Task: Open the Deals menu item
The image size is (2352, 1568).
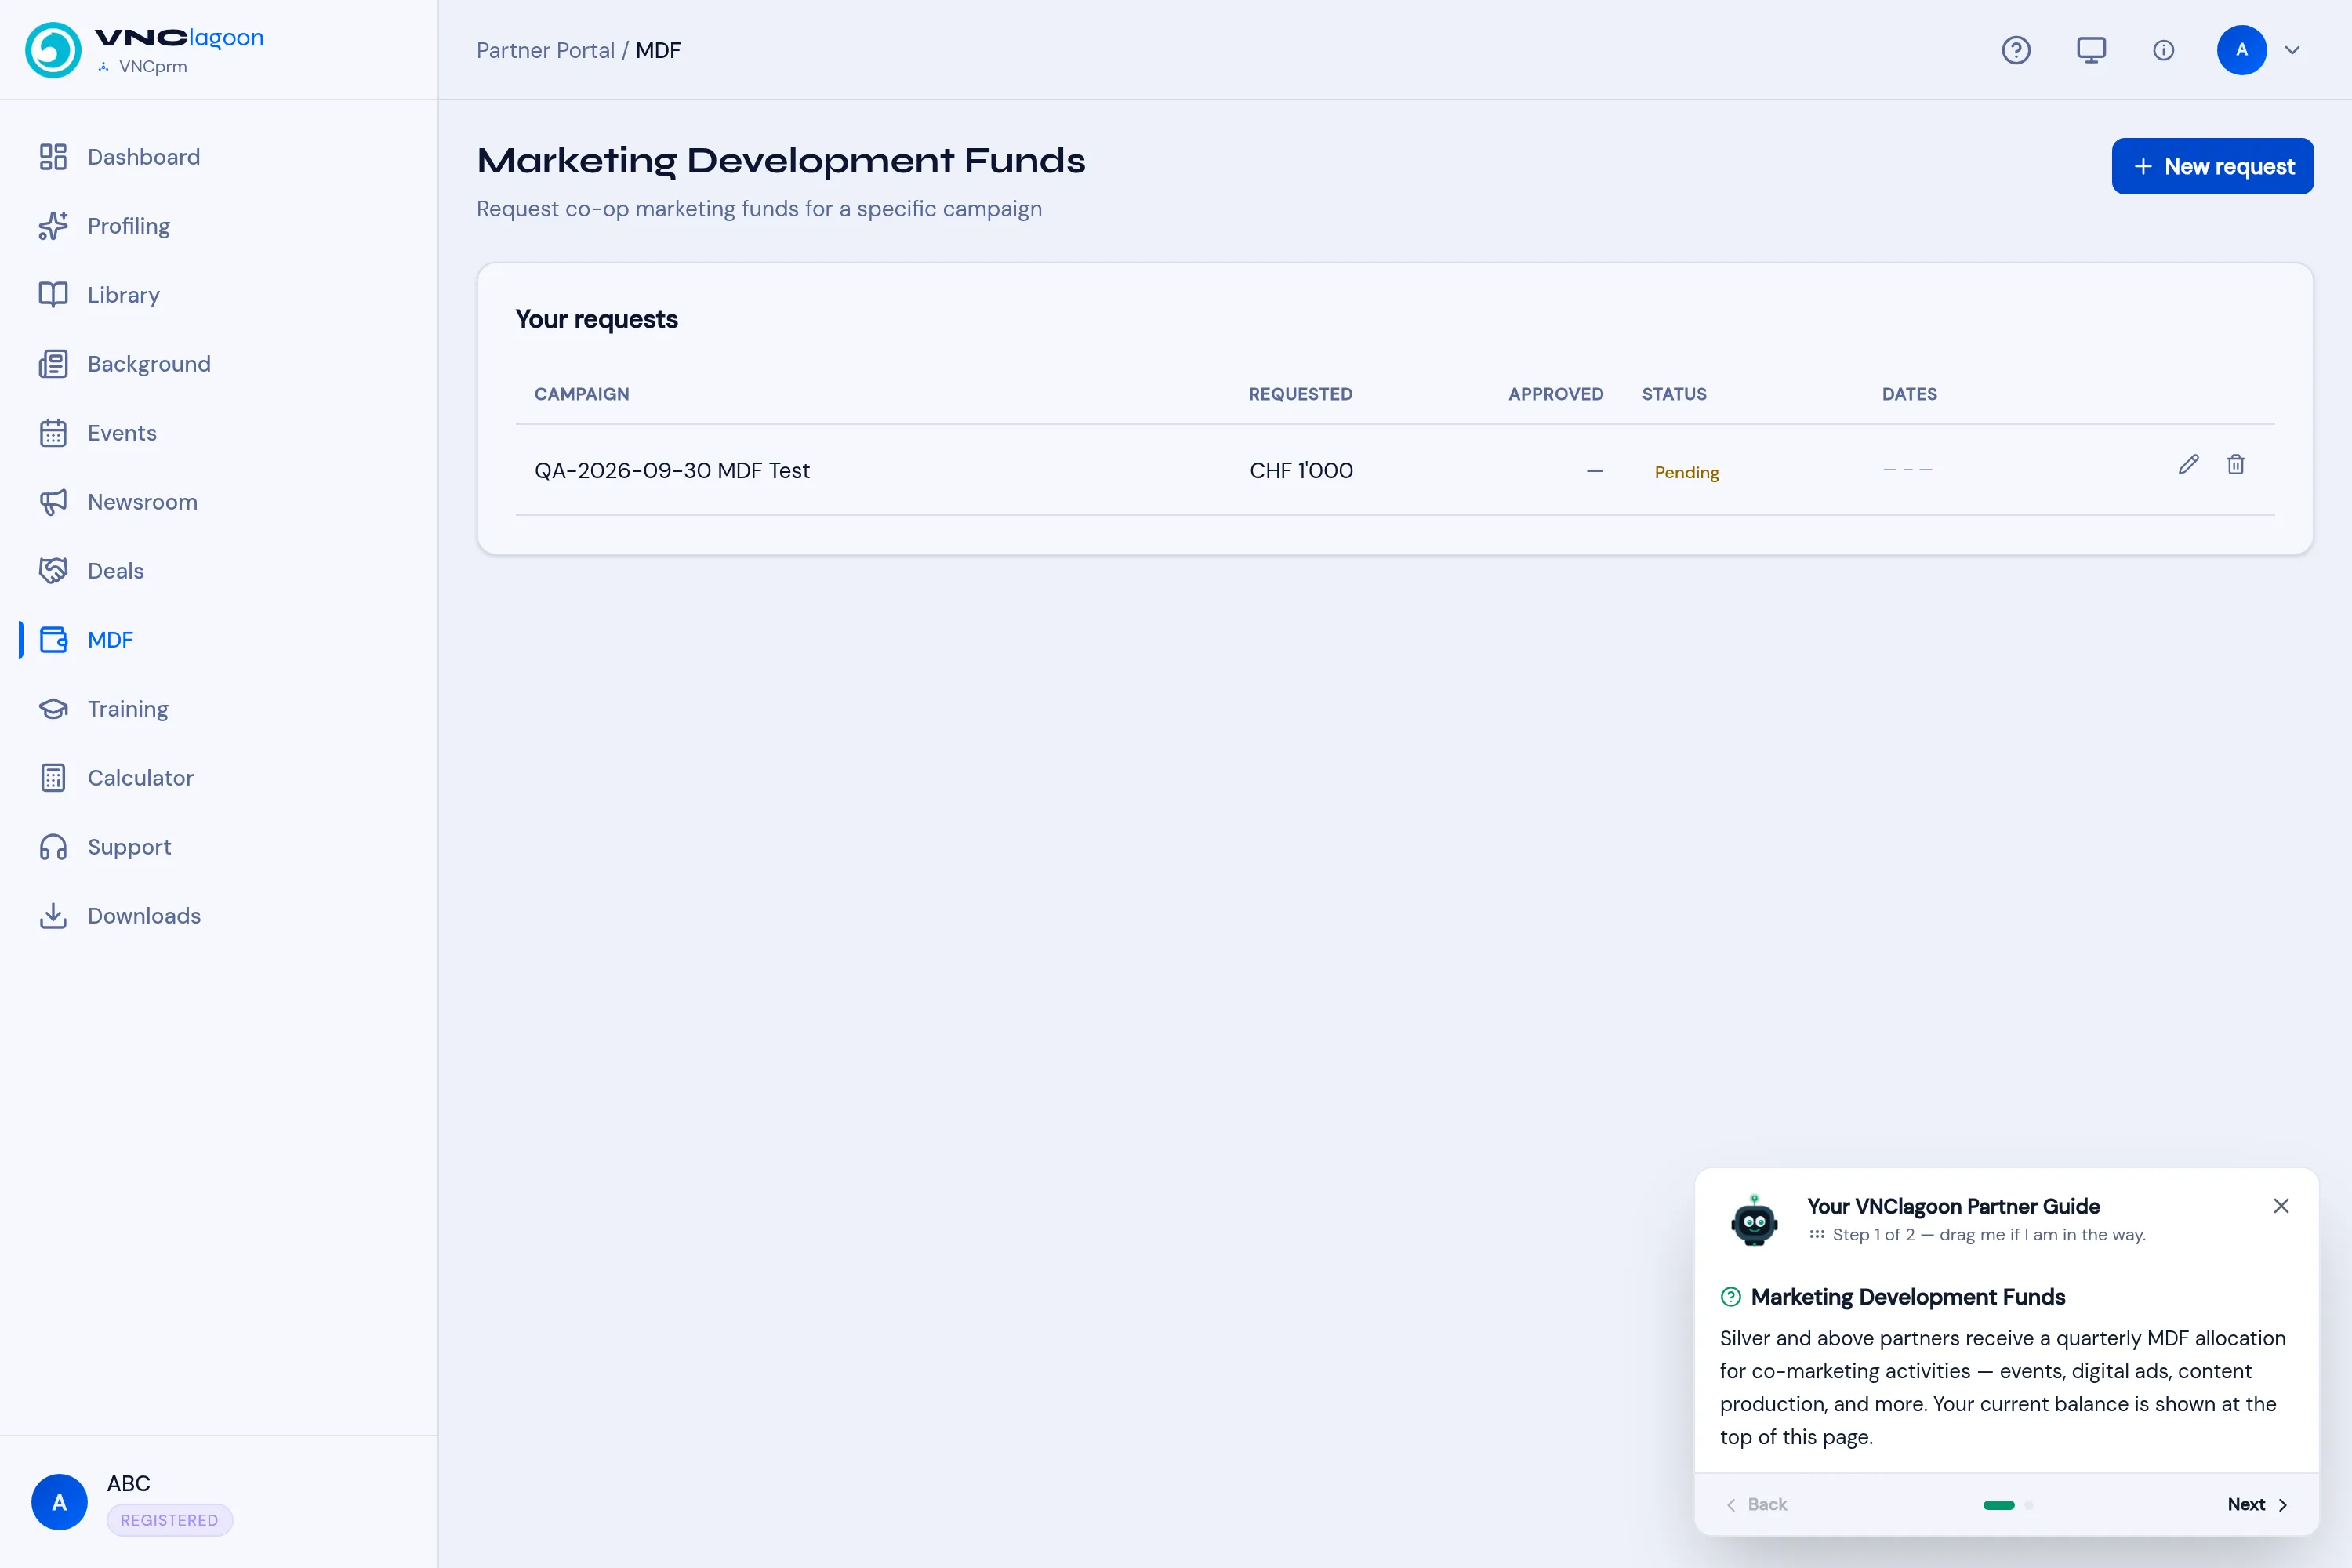Action: click(218, 571)
